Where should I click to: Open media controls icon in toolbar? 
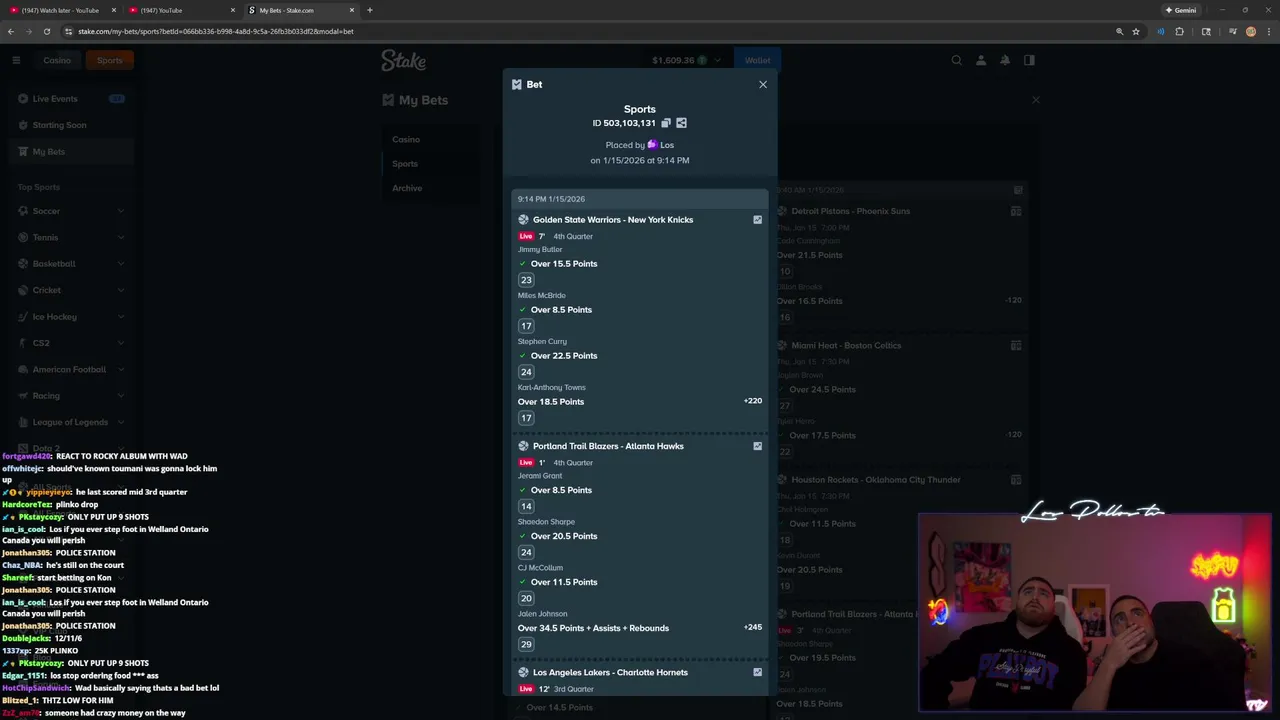[x=1233, y=31]
